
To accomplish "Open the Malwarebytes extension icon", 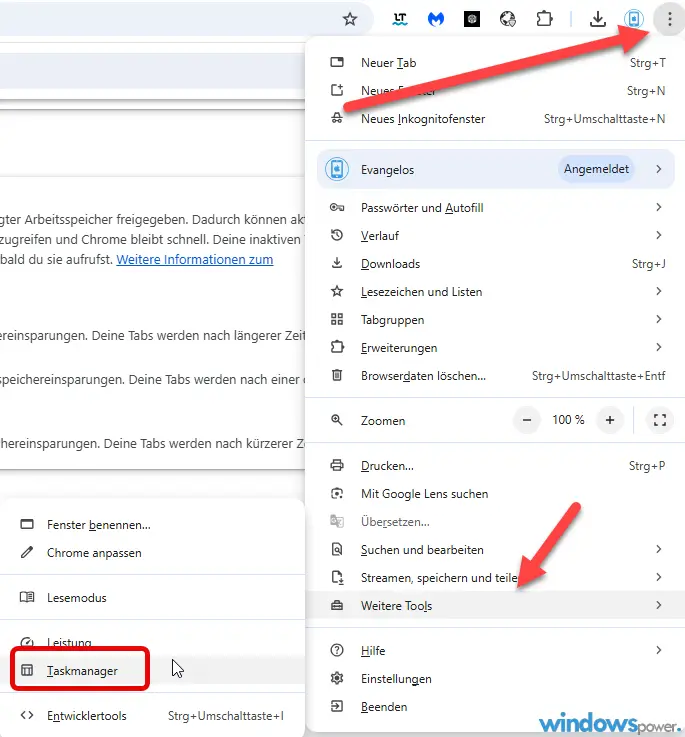I will (436, 19).
